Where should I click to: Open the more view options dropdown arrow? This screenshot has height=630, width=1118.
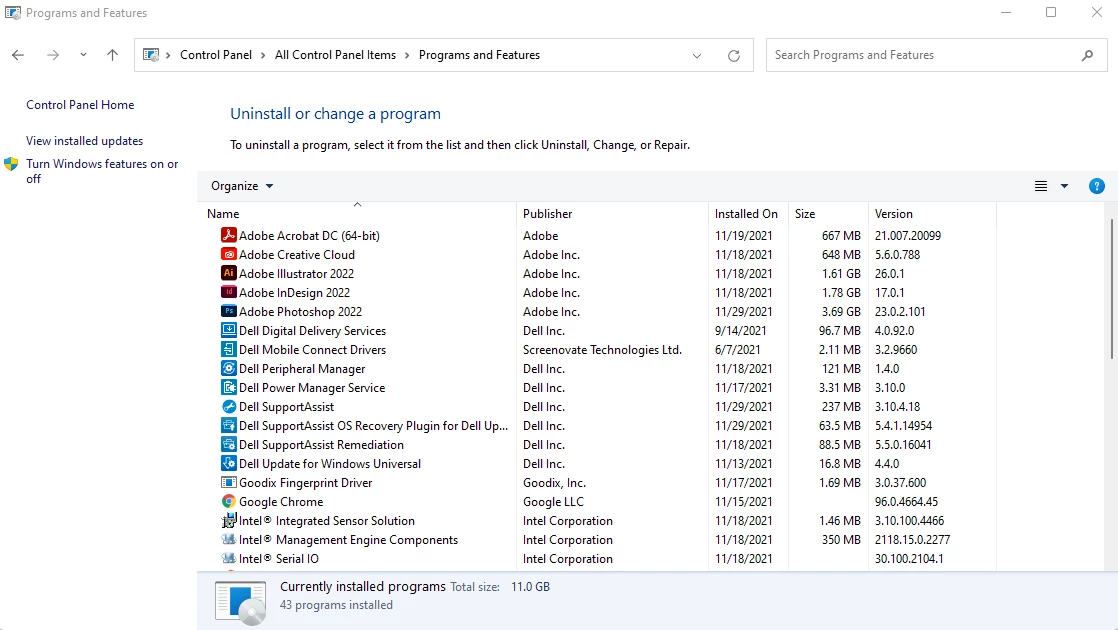click(1065, 186)
